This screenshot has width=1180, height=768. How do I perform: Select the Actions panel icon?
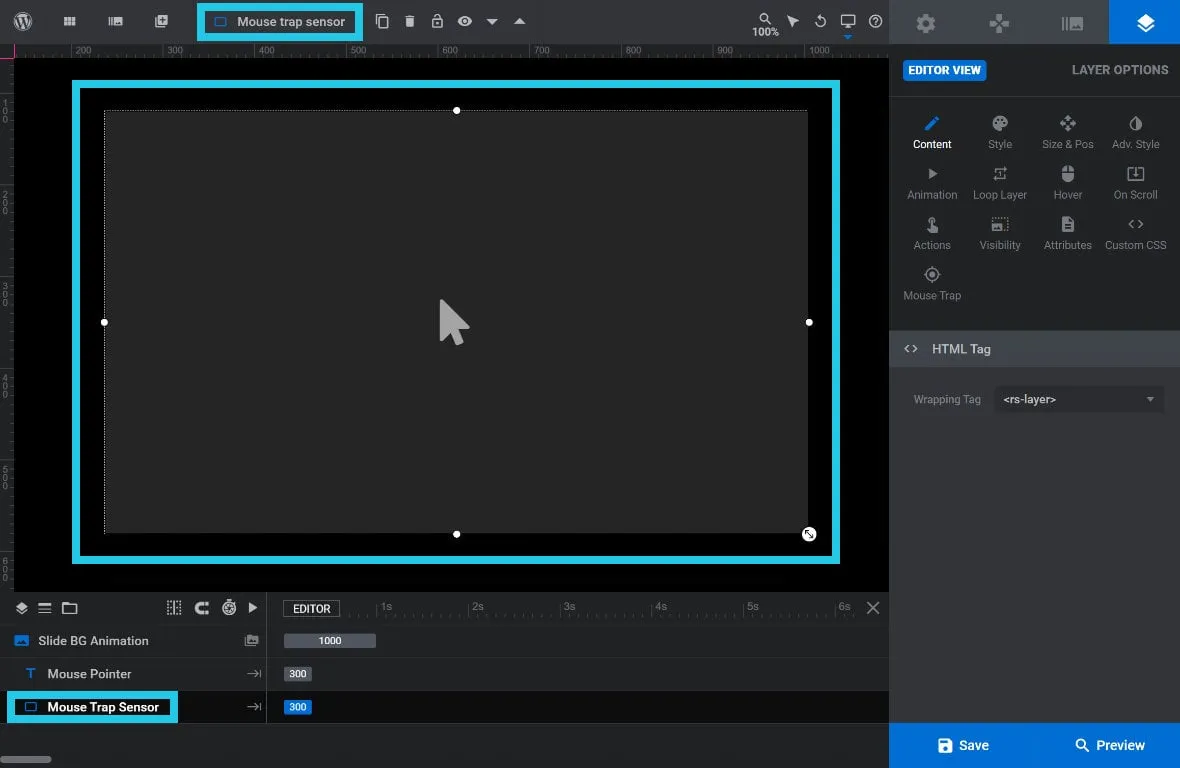click(x=931, y=231)
